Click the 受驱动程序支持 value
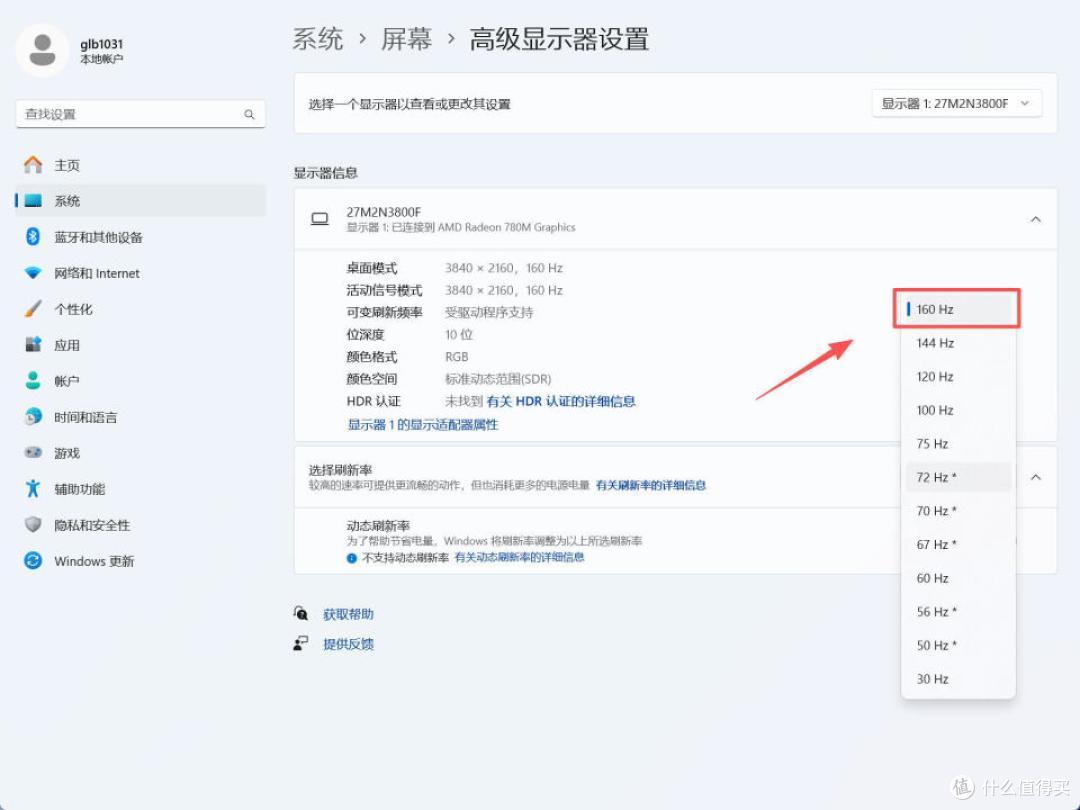 pos(488,312)
